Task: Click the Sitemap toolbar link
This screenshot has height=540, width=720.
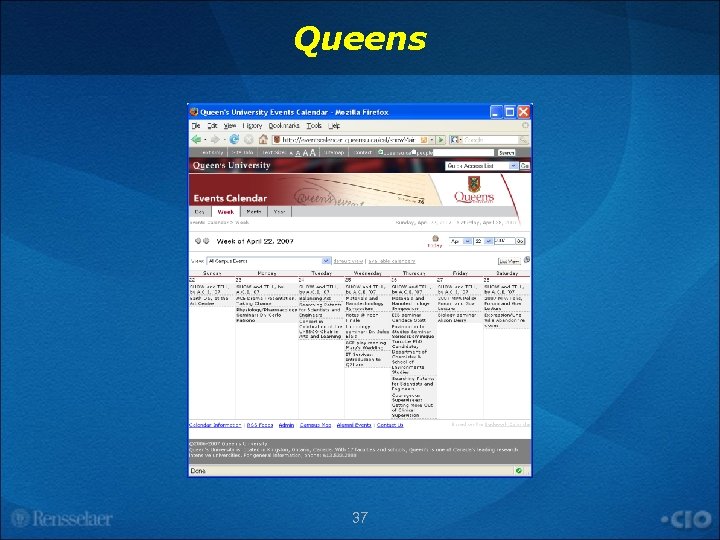Action: 334,152
